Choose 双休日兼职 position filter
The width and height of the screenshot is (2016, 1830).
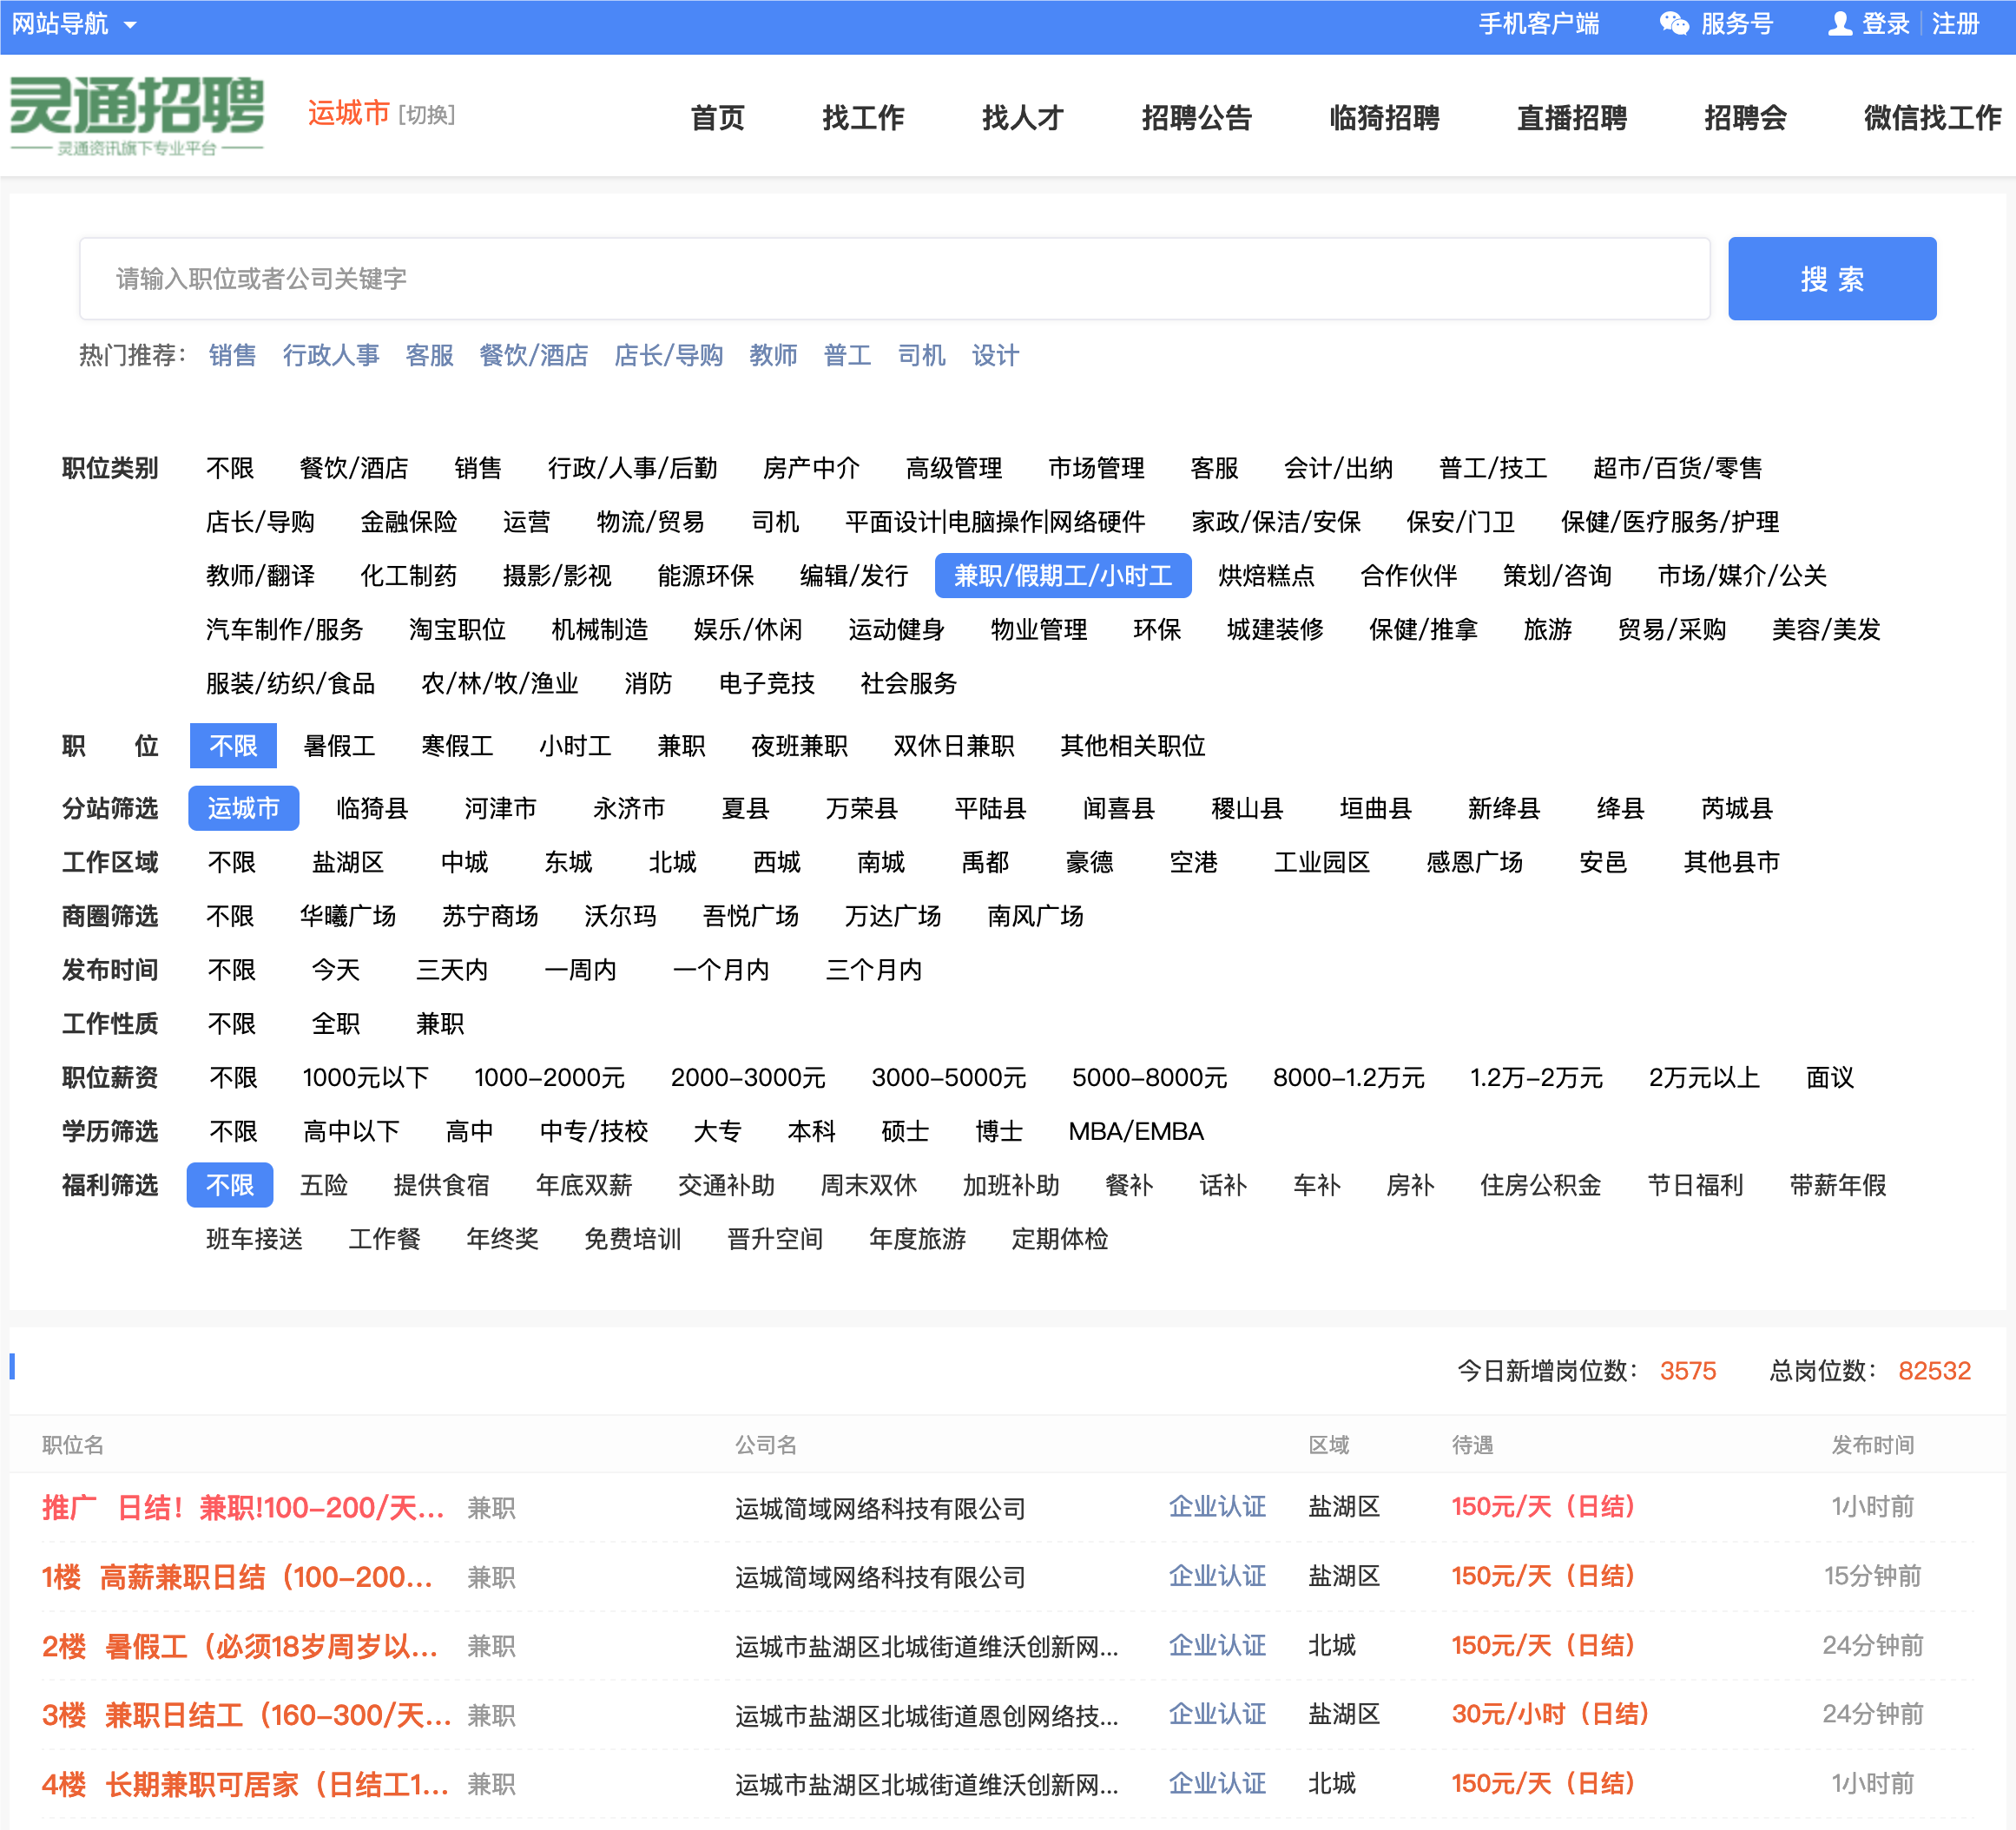click(x=953, y=746)
